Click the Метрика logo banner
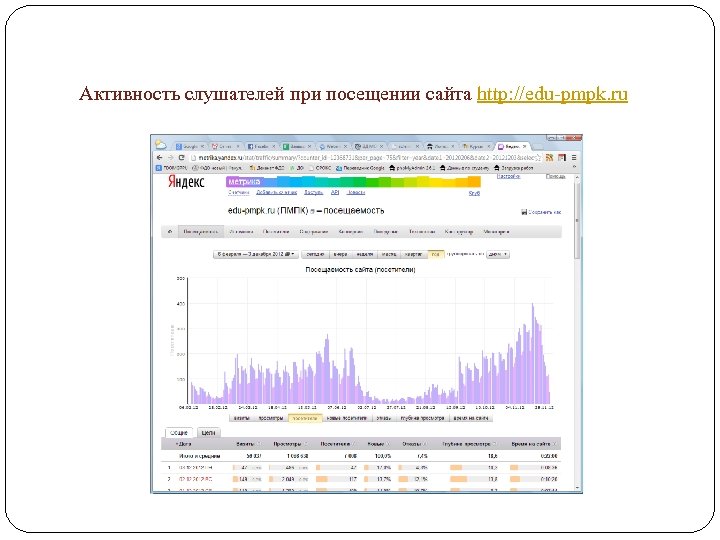 pyautogui.click(x=353, y=181)
